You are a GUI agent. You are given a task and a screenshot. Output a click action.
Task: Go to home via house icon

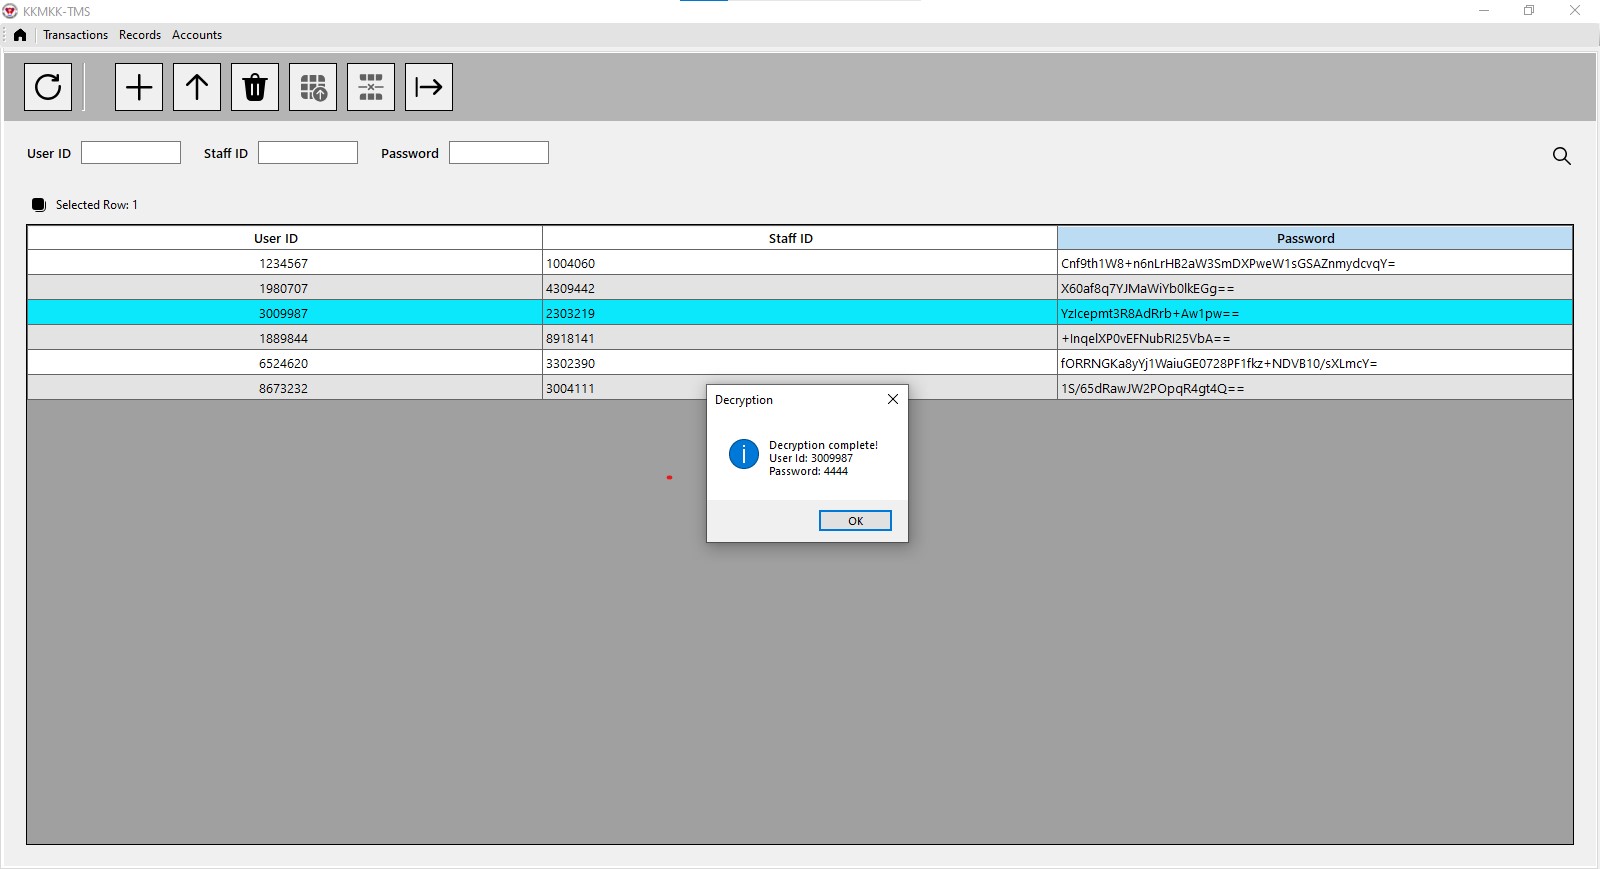tap(20, 35)
